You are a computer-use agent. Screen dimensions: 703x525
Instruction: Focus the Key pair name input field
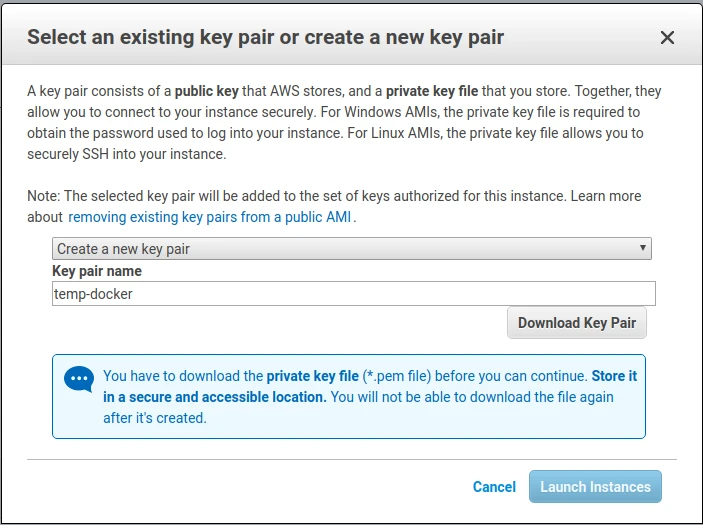(x=354, y=294)
